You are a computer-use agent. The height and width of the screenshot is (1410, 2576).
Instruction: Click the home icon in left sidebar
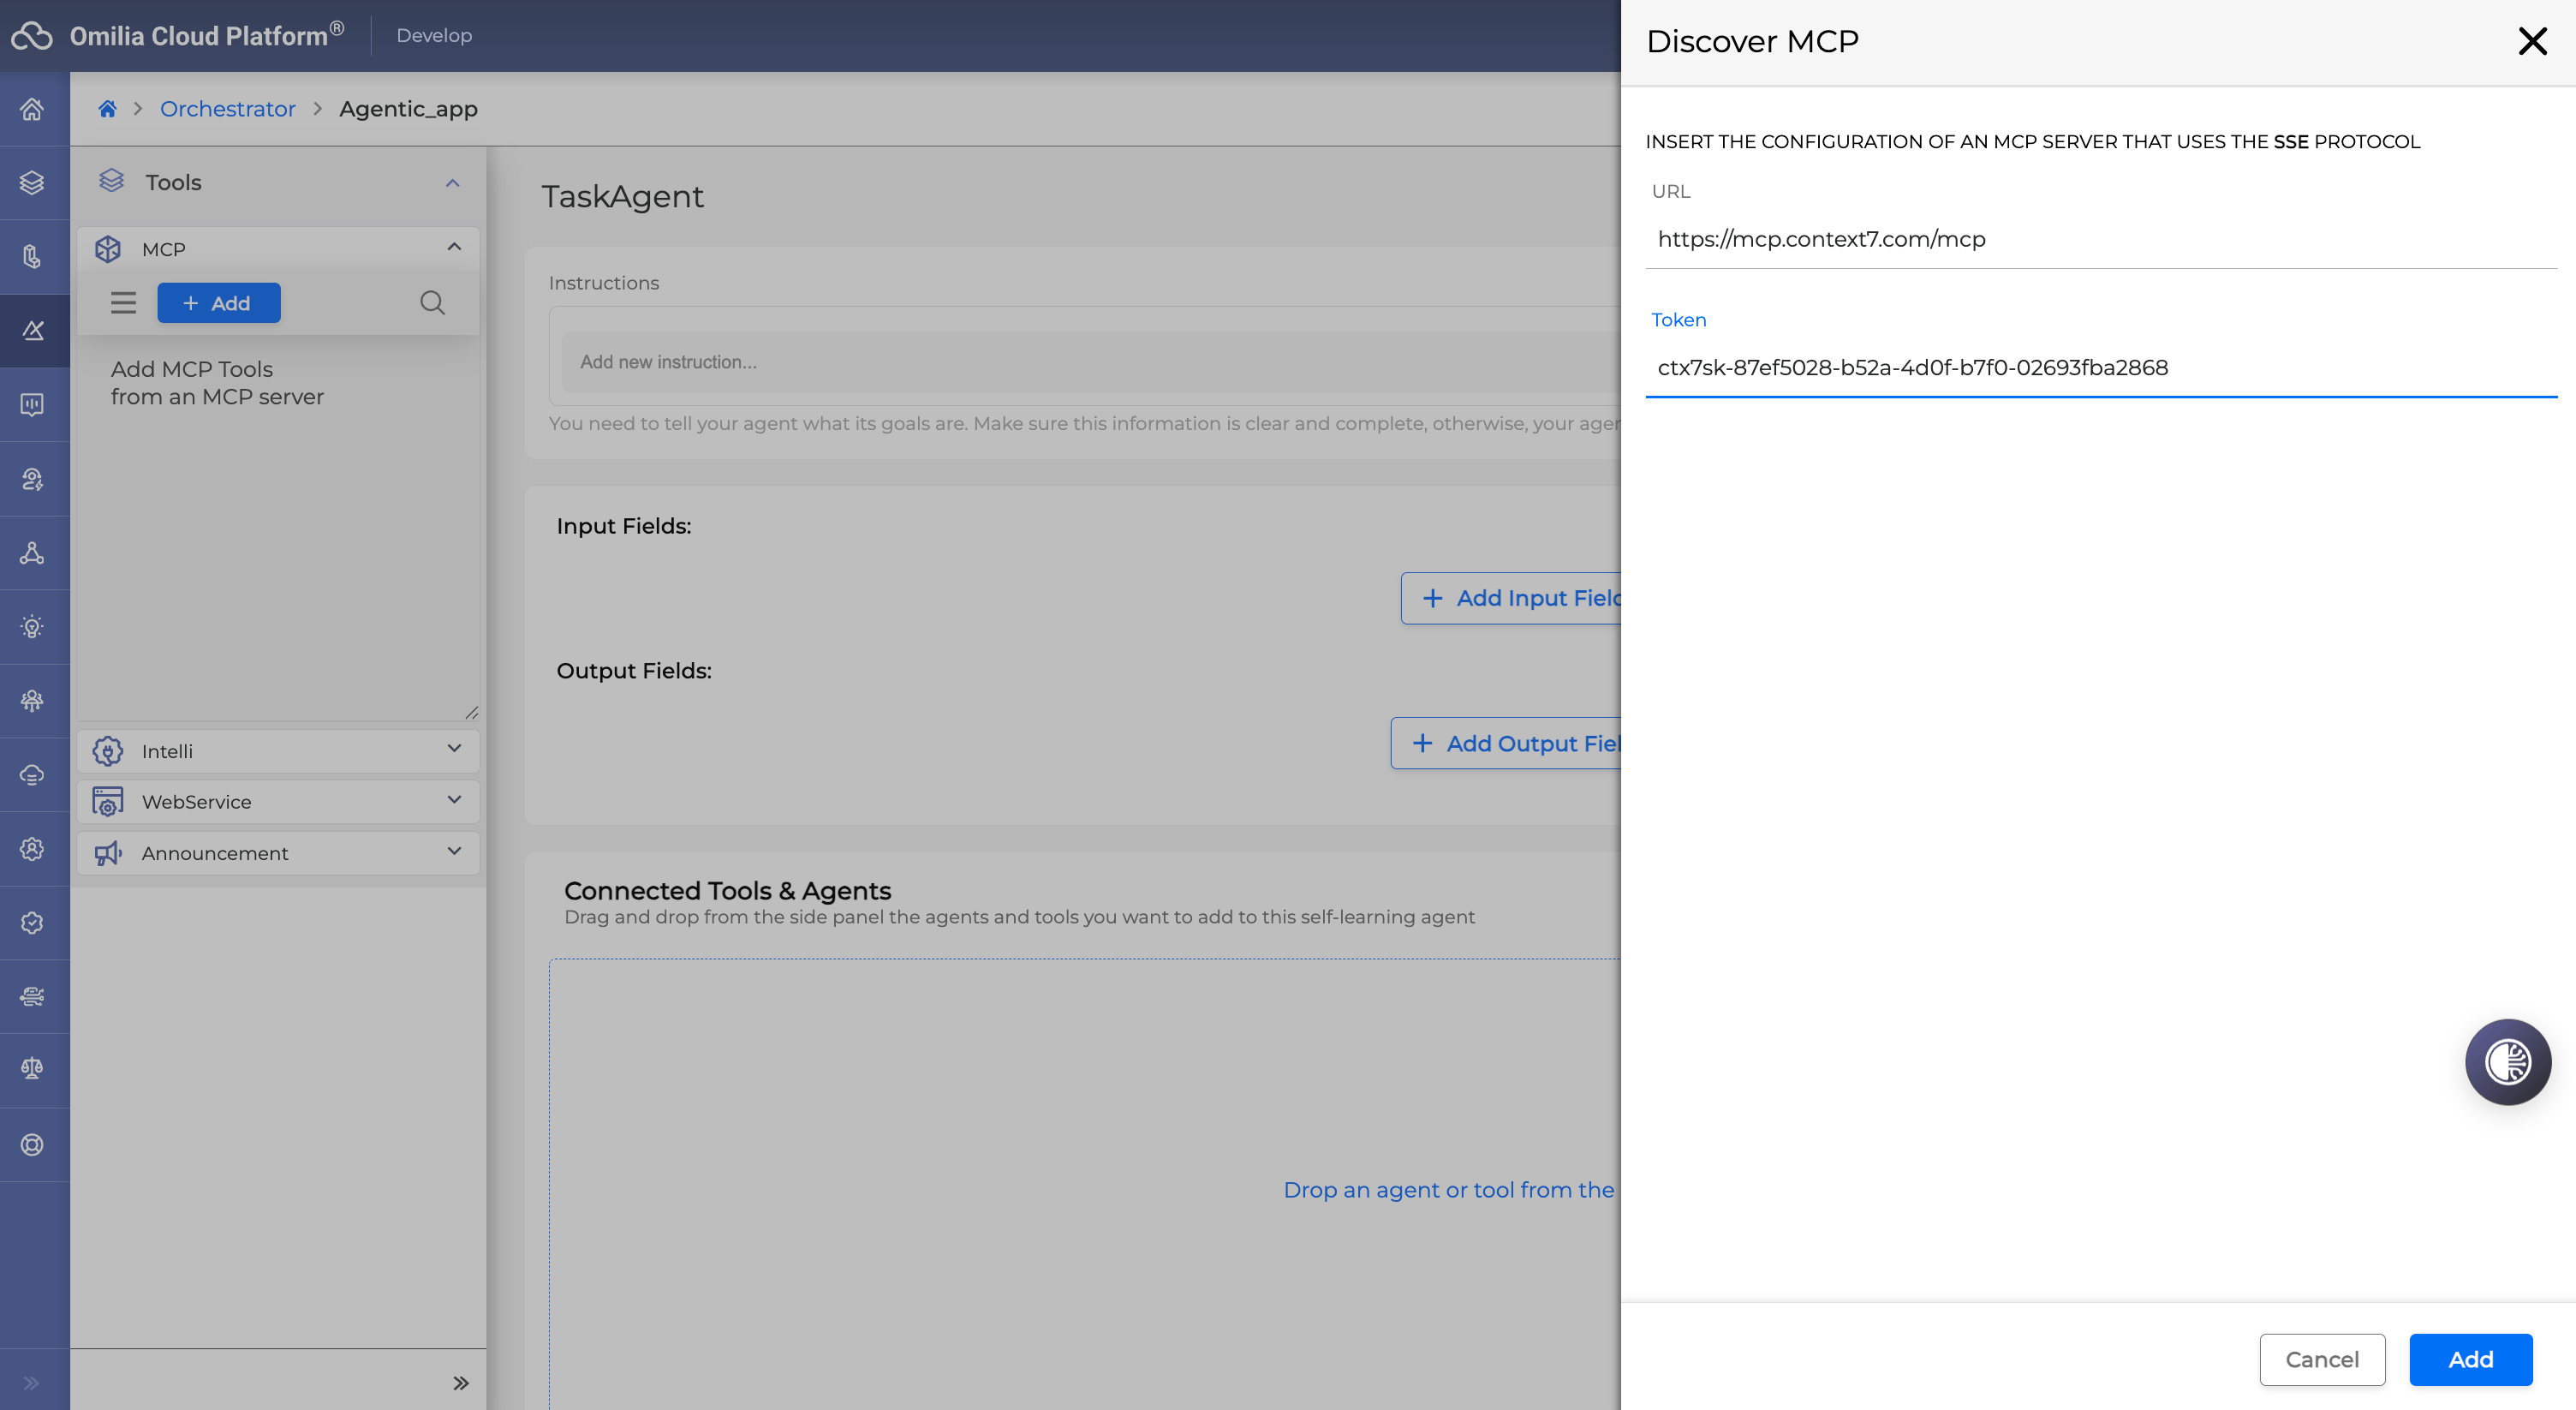(x=32, y=109)
